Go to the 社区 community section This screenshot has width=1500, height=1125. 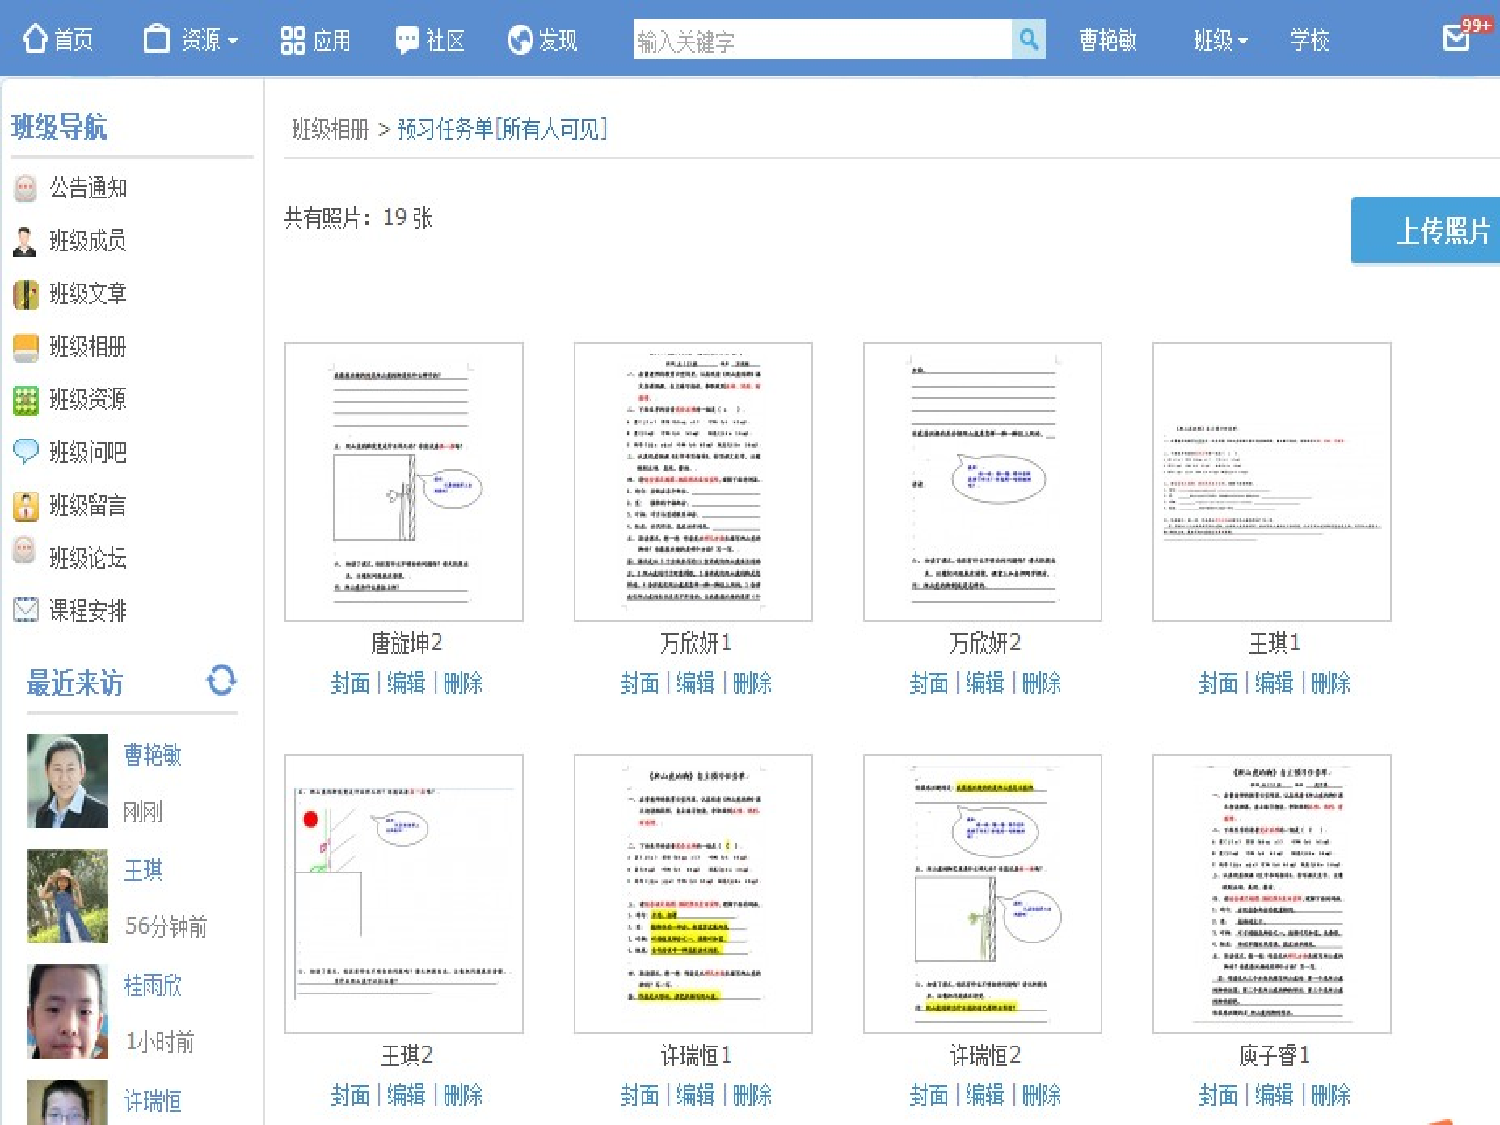[430, 39]
